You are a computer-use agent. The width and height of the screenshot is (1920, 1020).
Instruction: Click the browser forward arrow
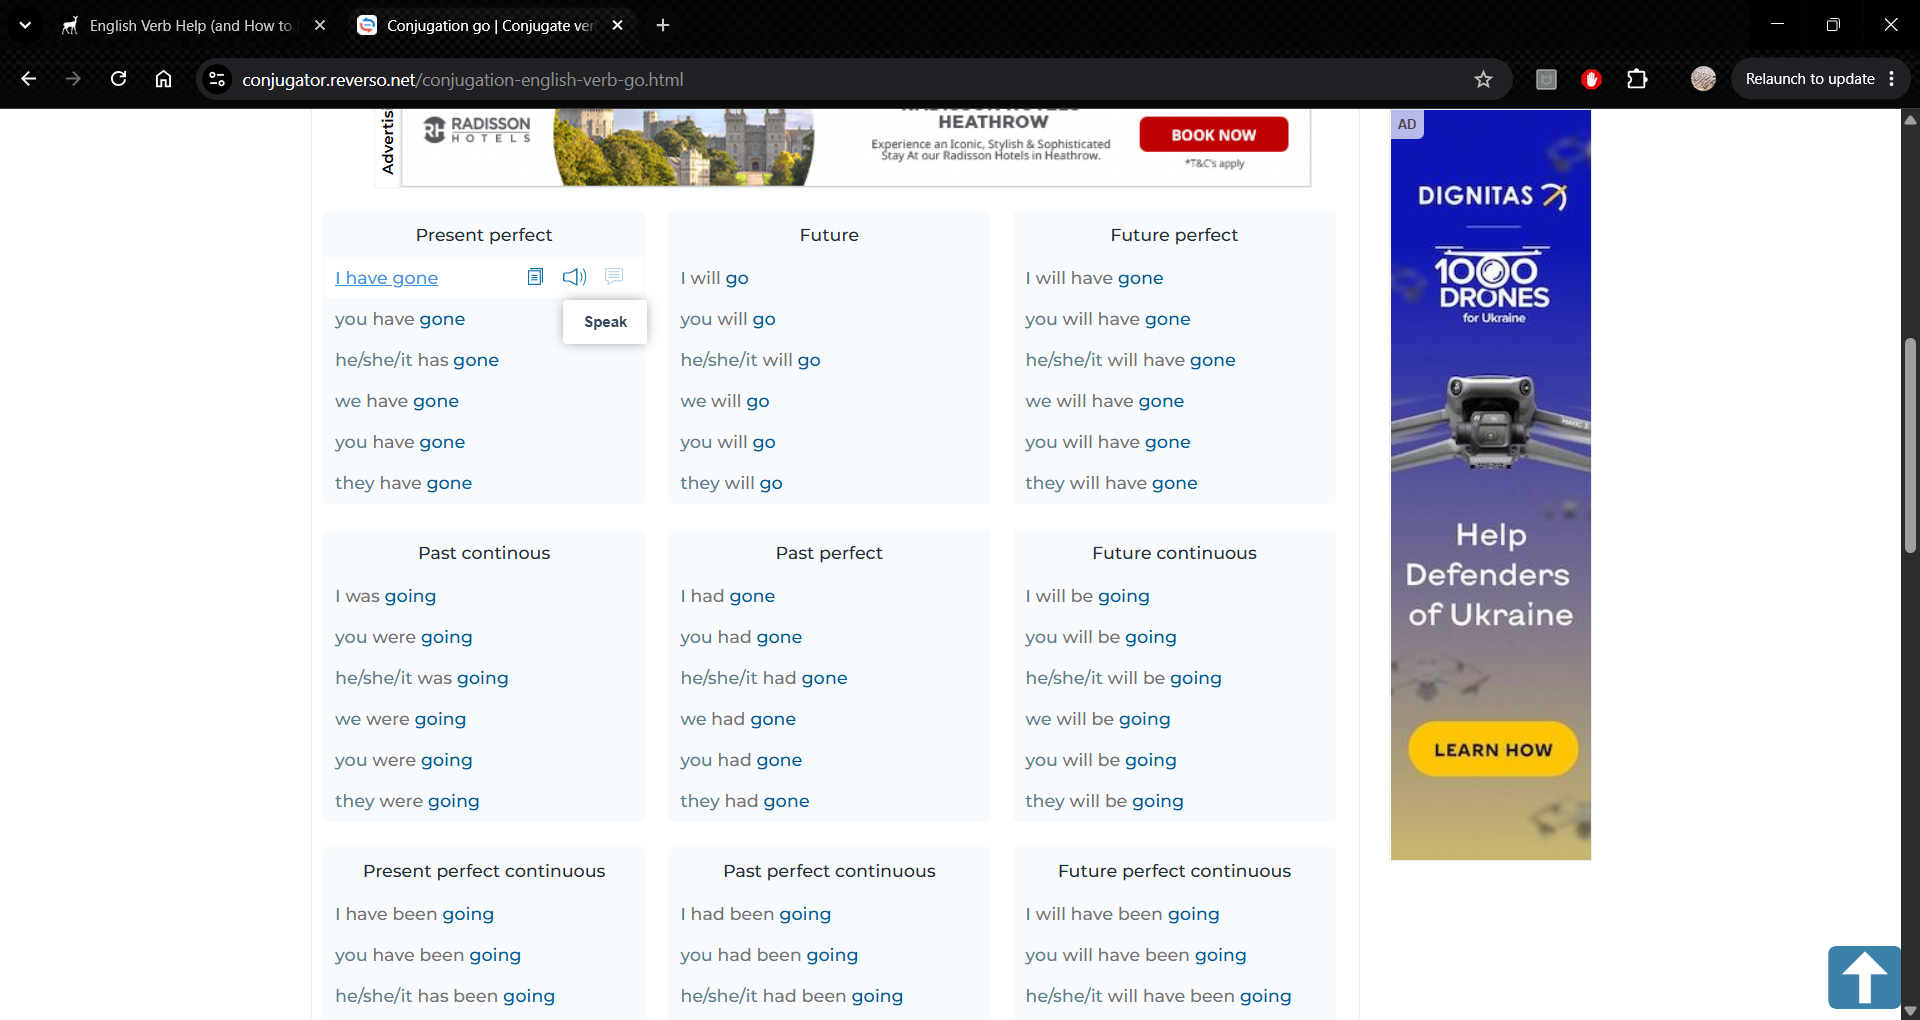point(73,79)
